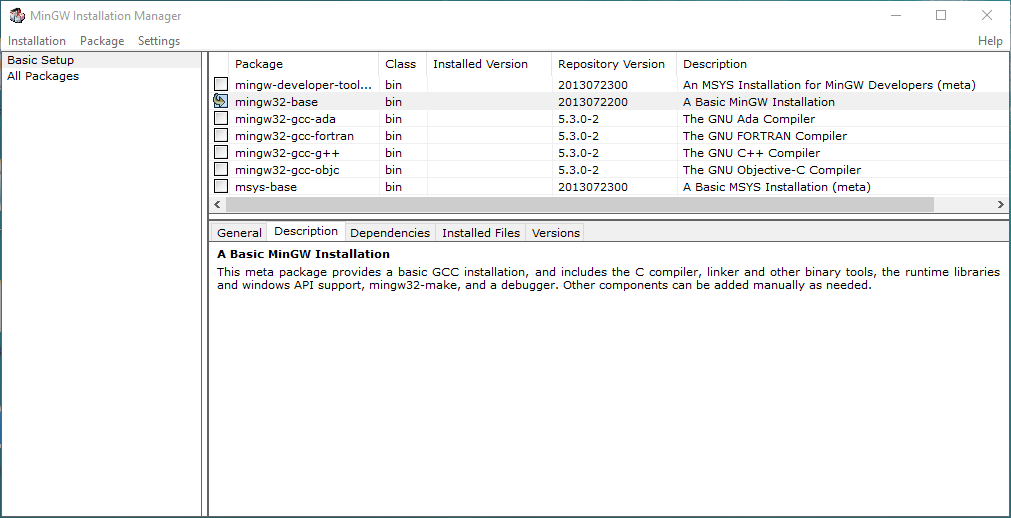1011x518 pixels.
Task: Toggle the msys-base package checkbox
Action: 220,186
